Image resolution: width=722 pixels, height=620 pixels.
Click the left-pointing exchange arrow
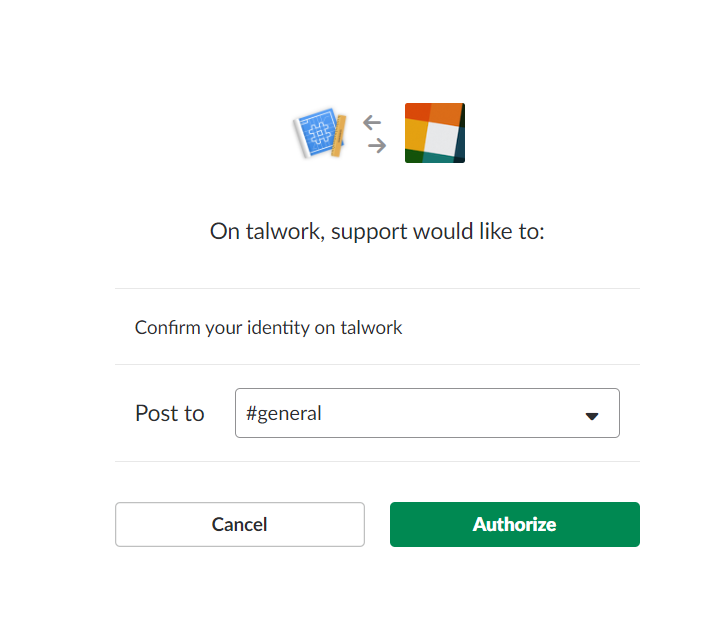(x=372, y=123)
